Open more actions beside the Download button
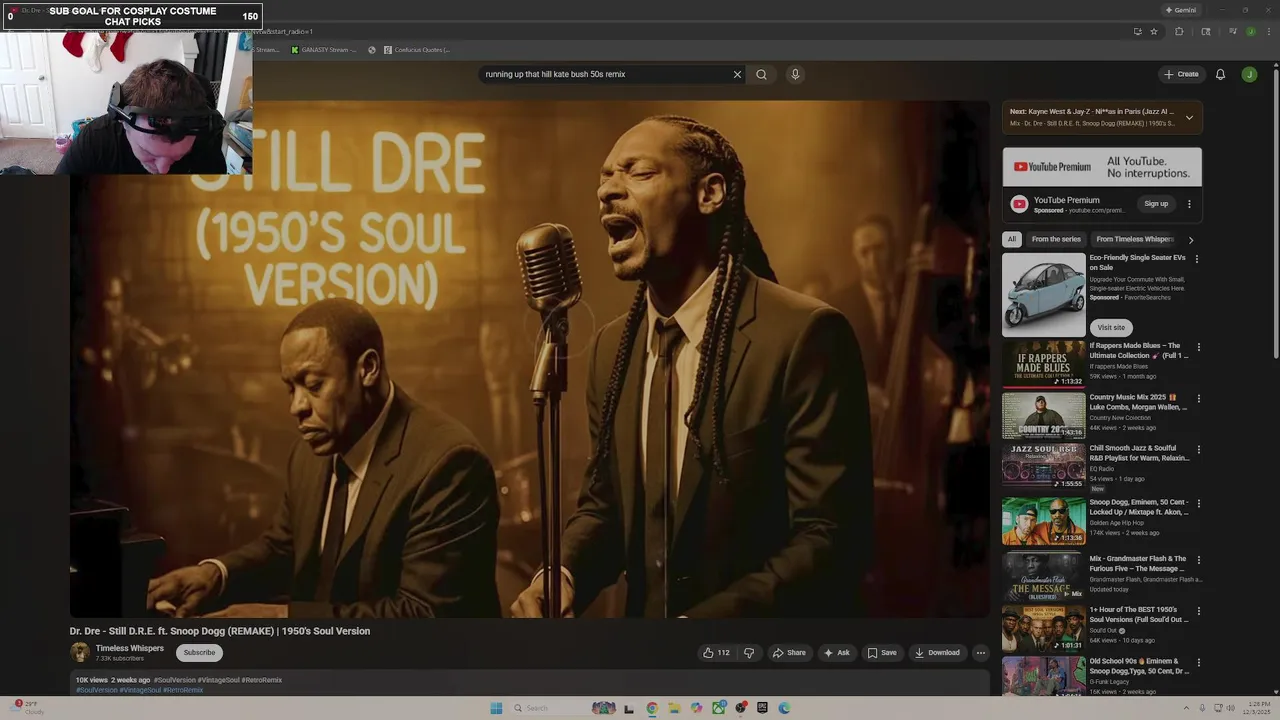The width and height of the screenshot is (1280, 720). 980,653
